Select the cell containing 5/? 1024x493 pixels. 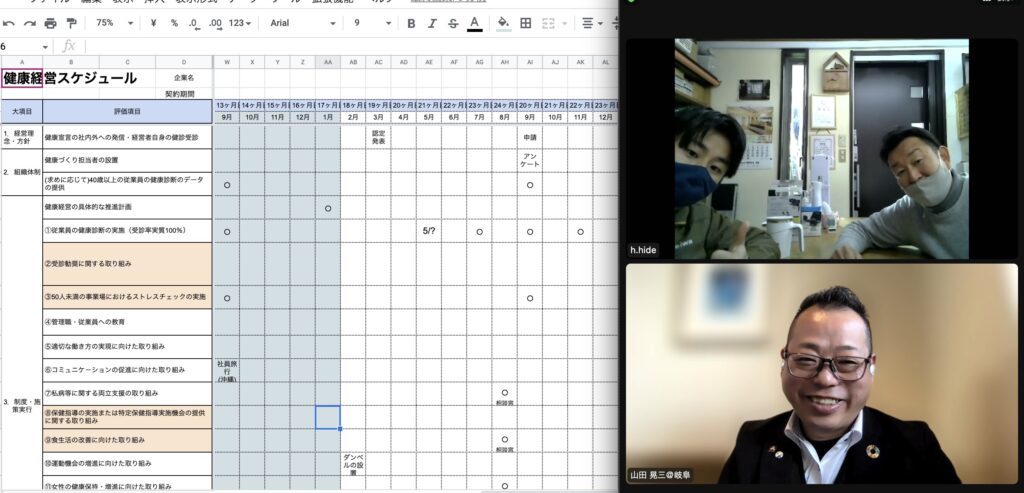click(428, 231)
